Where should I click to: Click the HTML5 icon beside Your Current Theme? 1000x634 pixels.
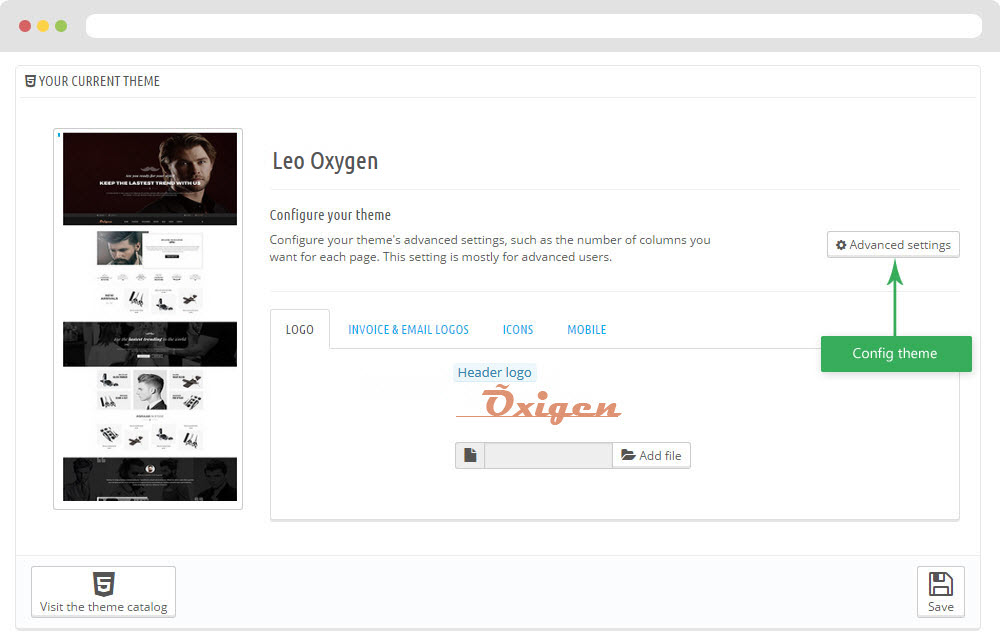(x=30, y=81)
